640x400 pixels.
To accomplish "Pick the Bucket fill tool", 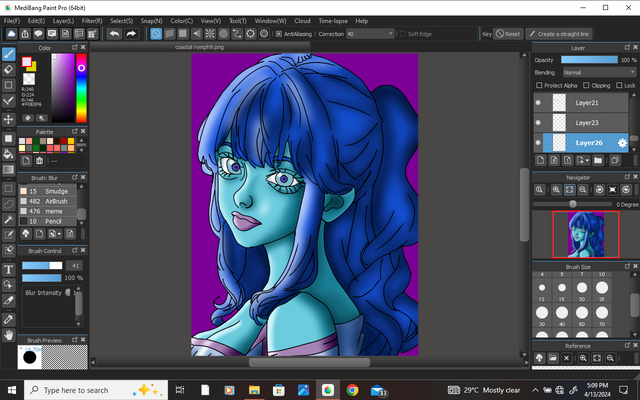I will pyautogui.click(x=9, y=154).
